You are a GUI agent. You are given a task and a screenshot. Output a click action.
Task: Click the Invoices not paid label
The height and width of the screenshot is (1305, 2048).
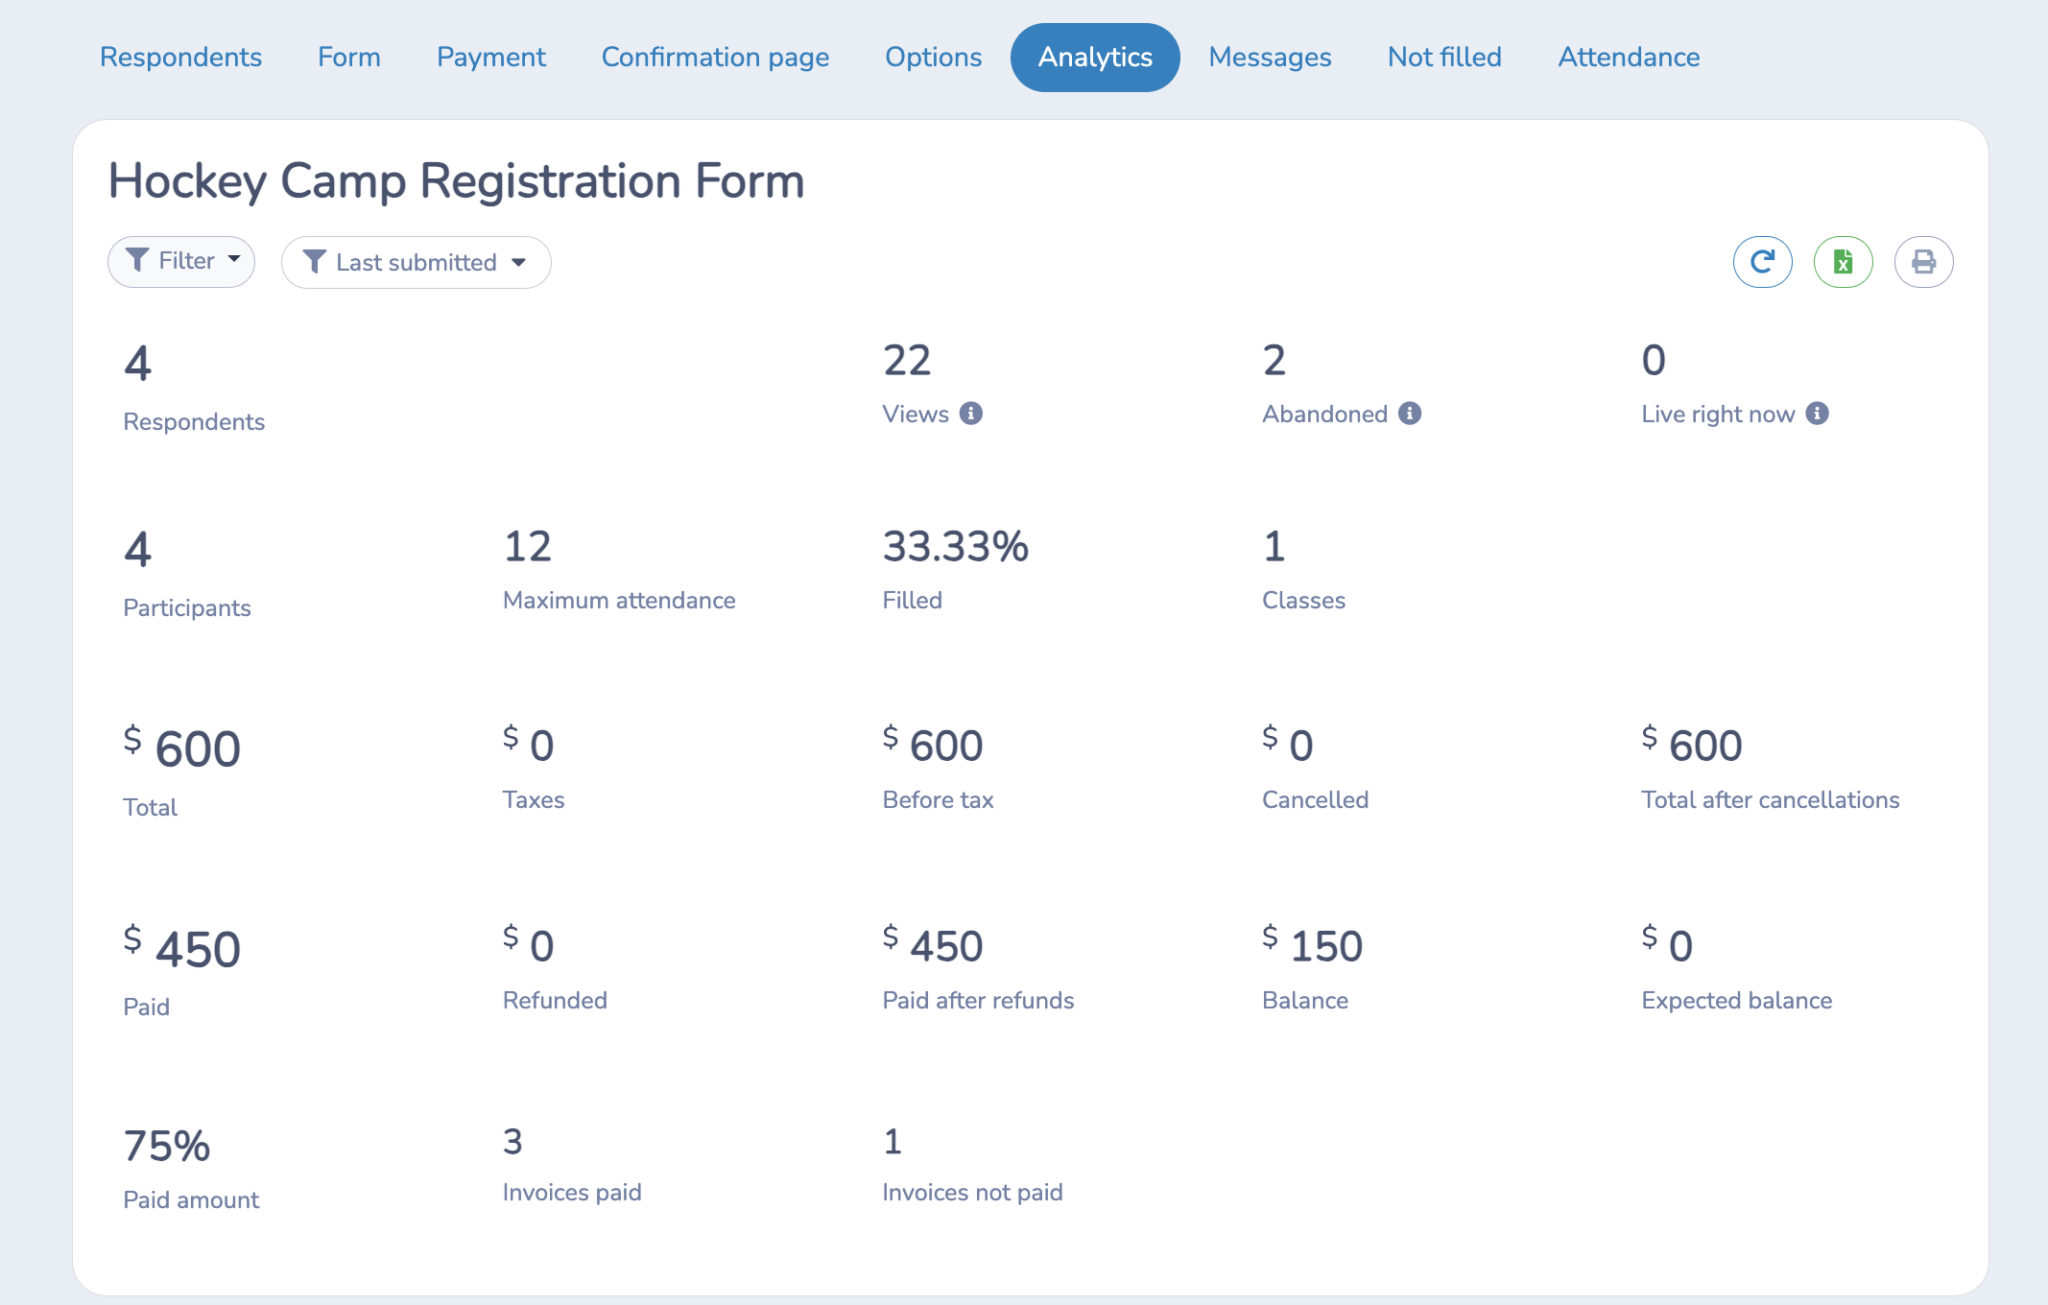(972, 1192)
